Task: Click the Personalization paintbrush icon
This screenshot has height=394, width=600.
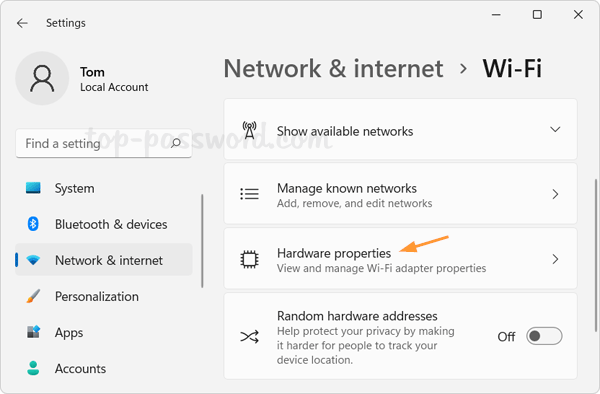Action: point(33,296)
